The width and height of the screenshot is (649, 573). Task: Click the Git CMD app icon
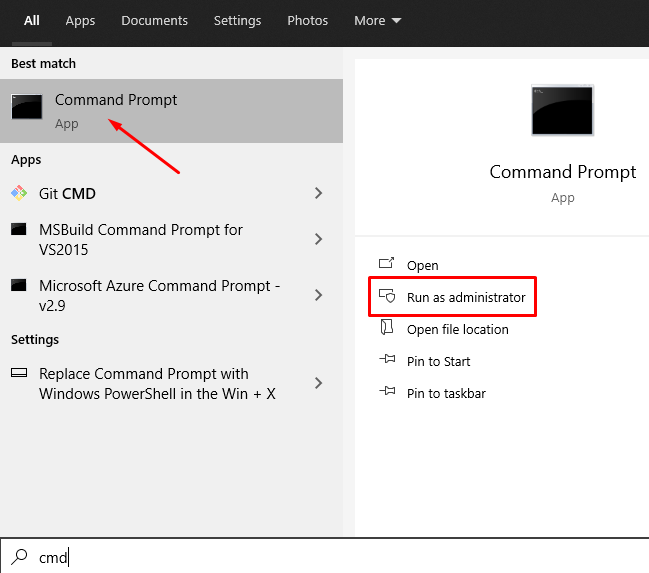tap(19, 193)
